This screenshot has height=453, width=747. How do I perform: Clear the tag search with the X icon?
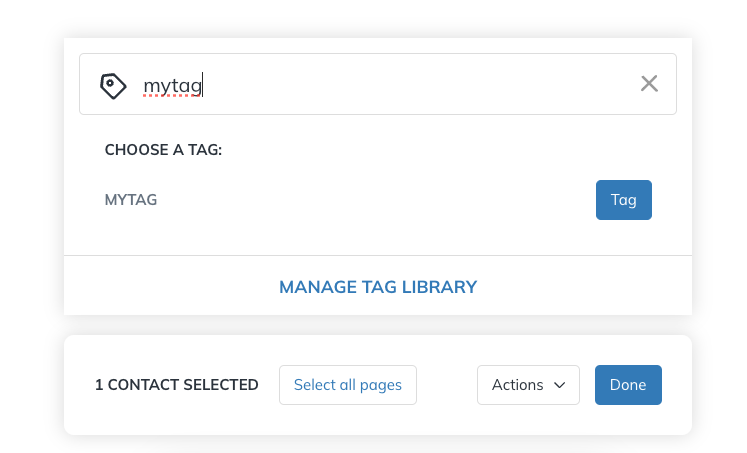(649, 84)
